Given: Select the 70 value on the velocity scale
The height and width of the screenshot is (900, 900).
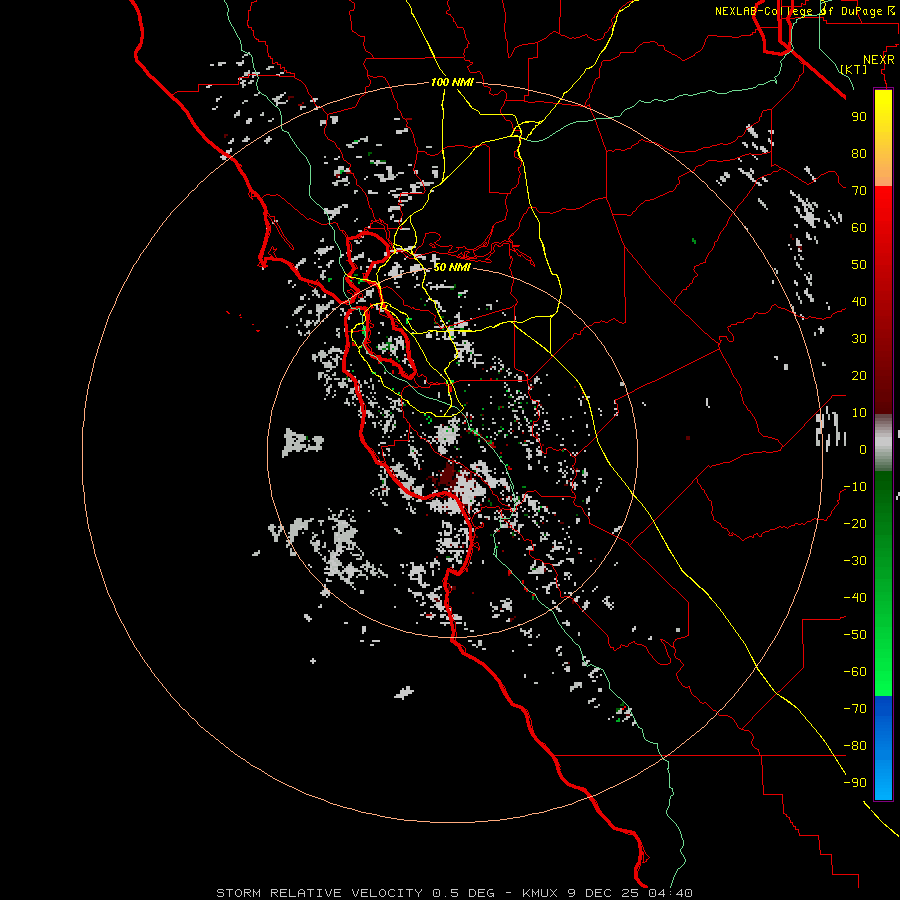Looking at the screenshot, I should tap(859, 191).
